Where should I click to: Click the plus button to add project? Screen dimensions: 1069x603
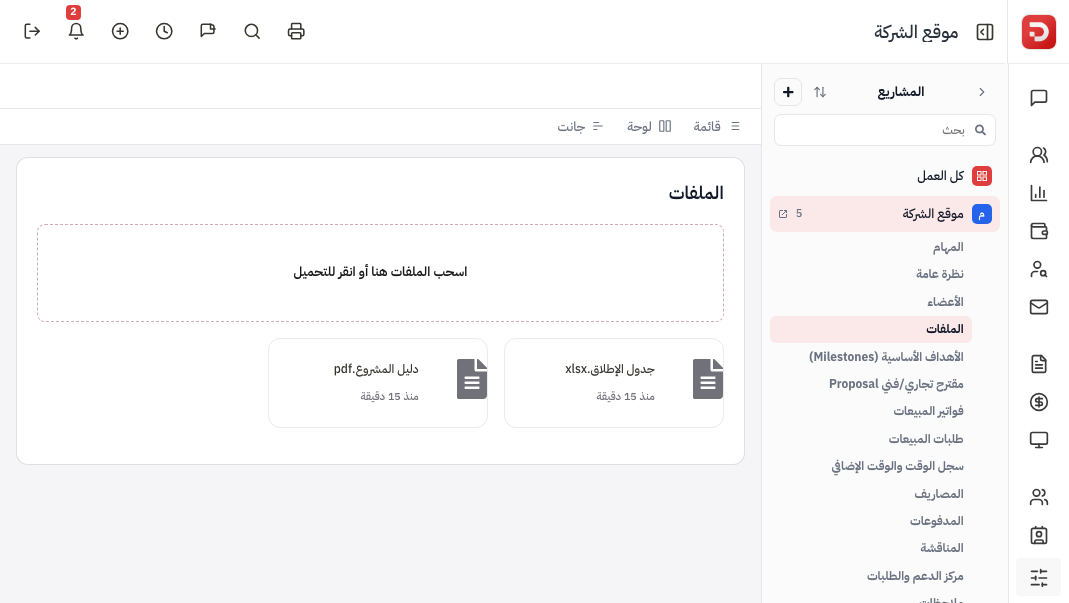[x=788, y=92]
